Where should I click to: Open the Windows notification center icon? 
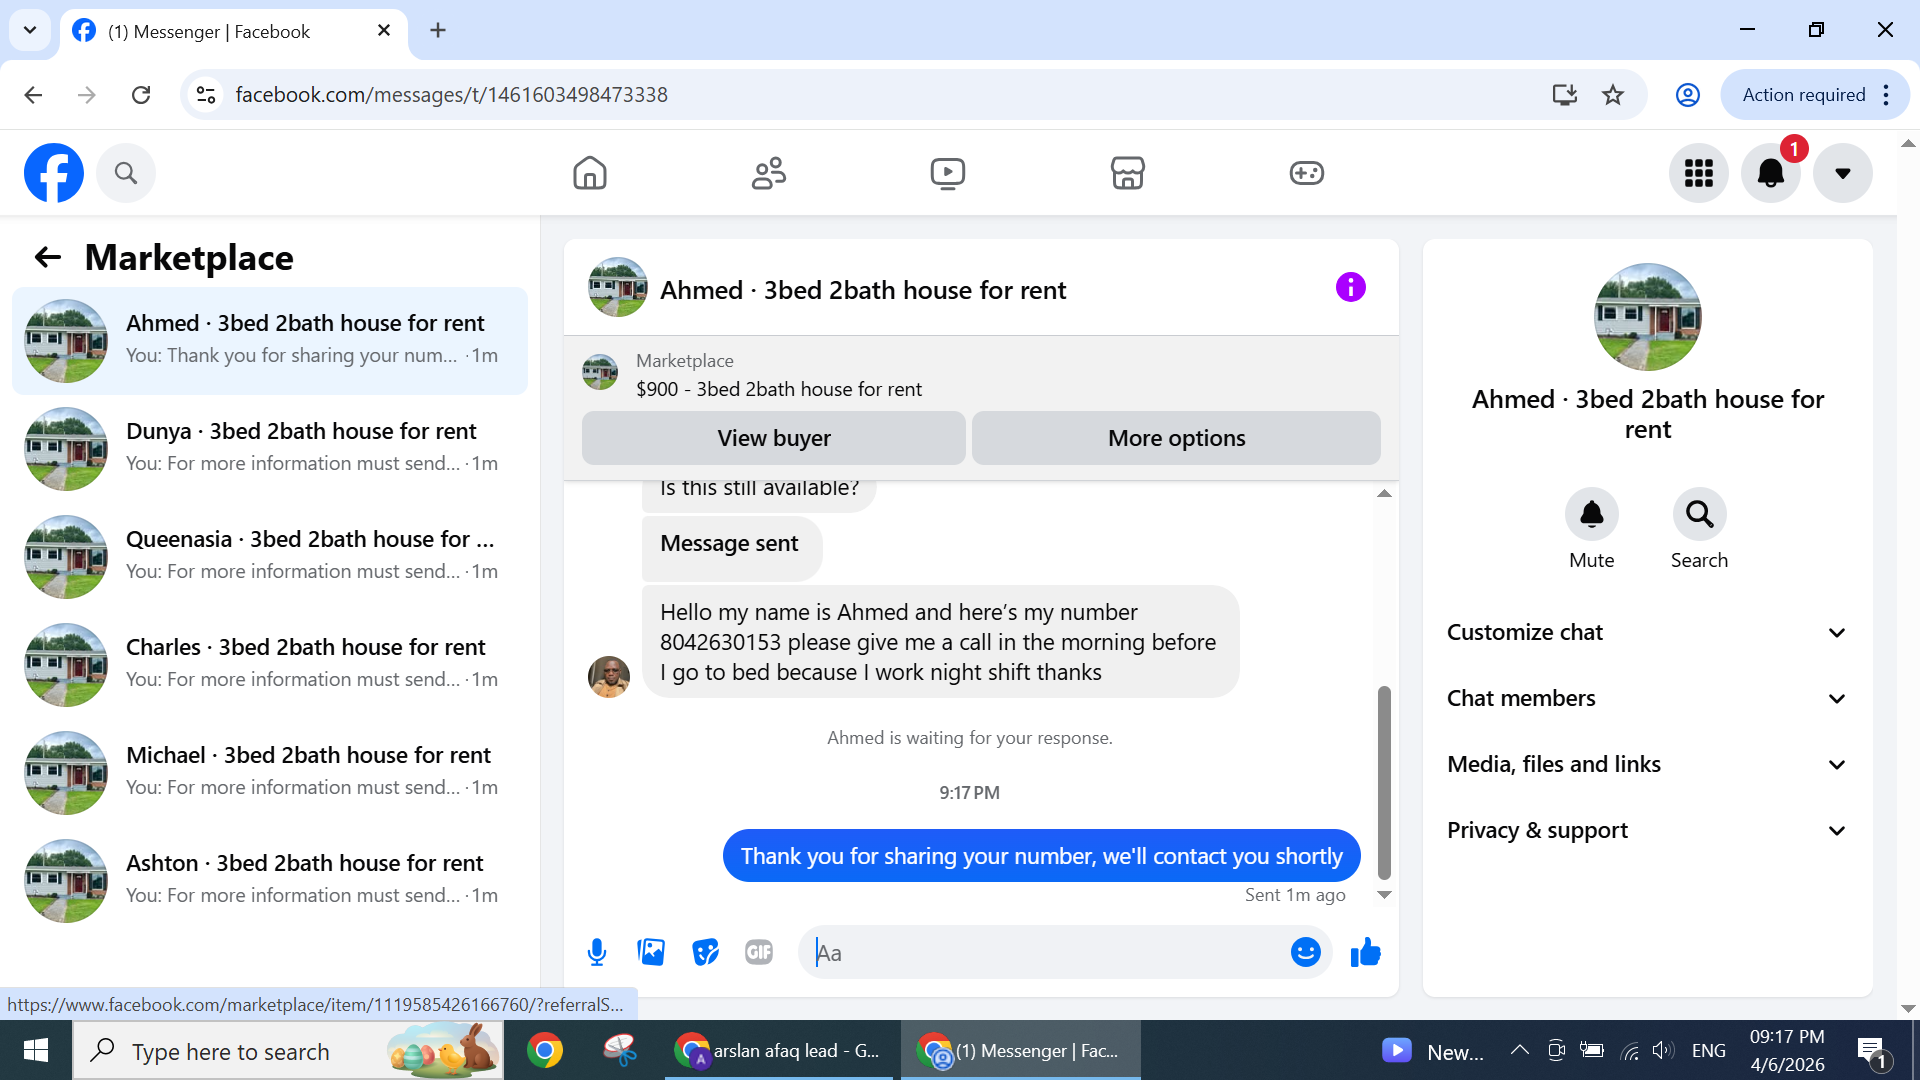click(1871, 1051)
